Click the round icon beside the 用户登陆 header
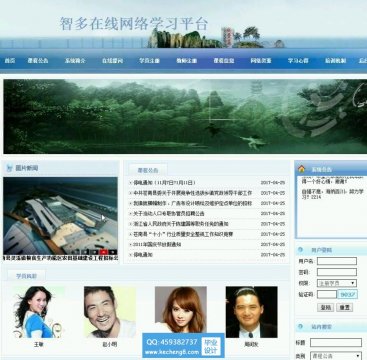Screen dimensions: 367x360 point(300,250)
